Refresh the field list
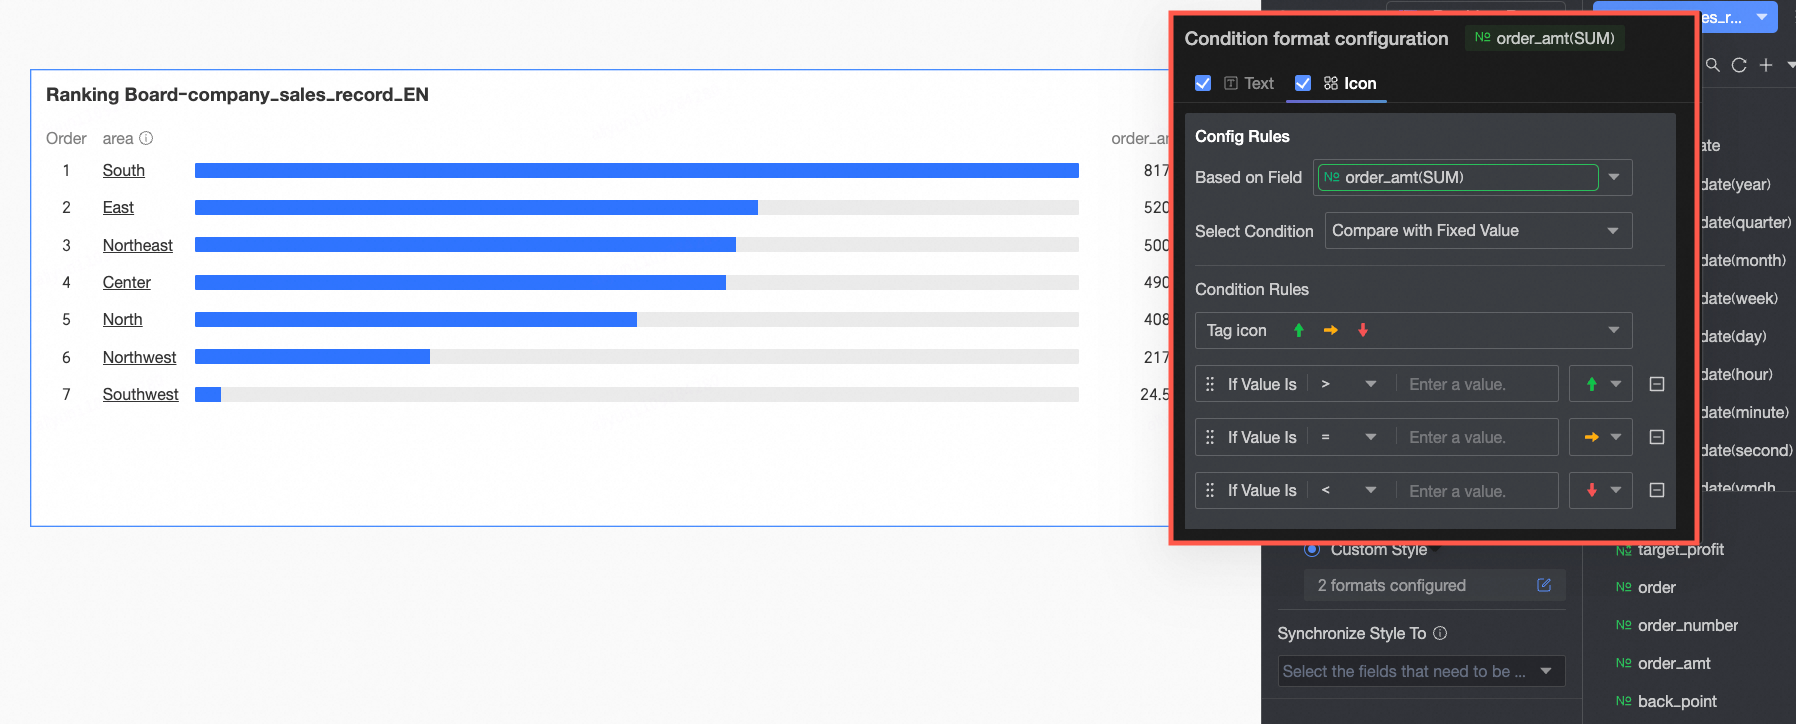This screenshot has height=724, width=1796. (x=1739, y=65)
